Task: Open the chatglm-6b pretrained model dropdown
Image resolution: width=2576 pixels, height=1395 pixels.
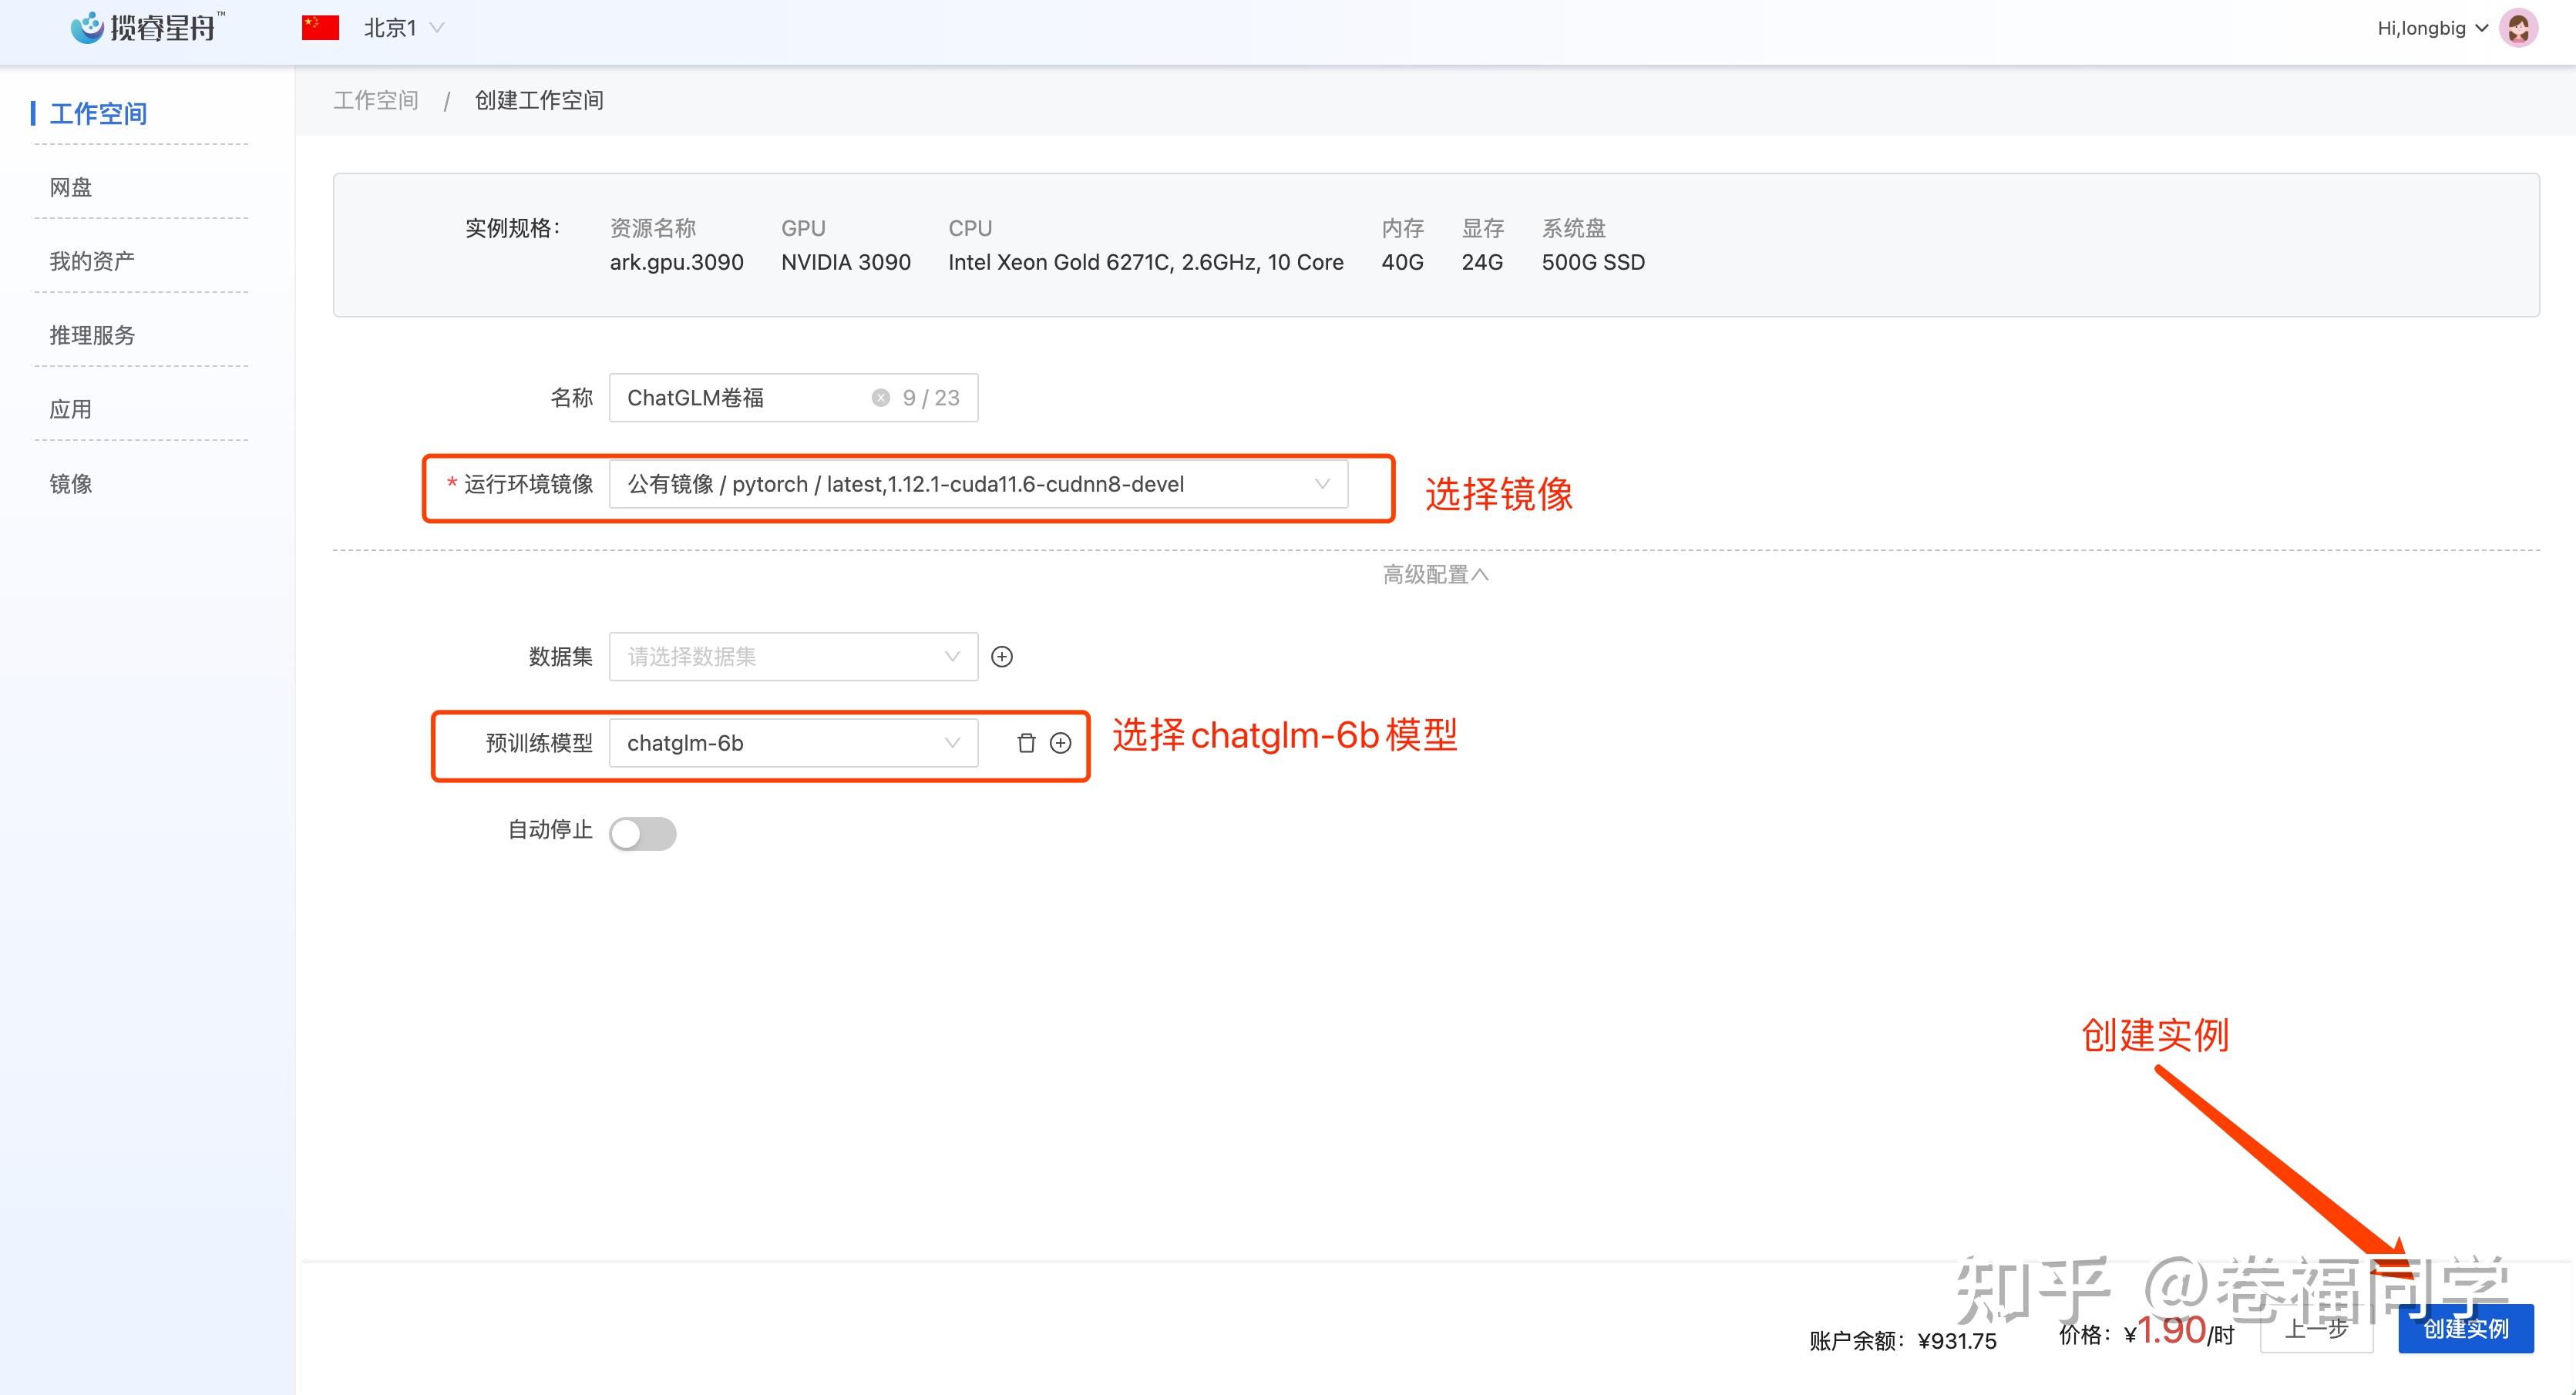Action: [792, 743]
